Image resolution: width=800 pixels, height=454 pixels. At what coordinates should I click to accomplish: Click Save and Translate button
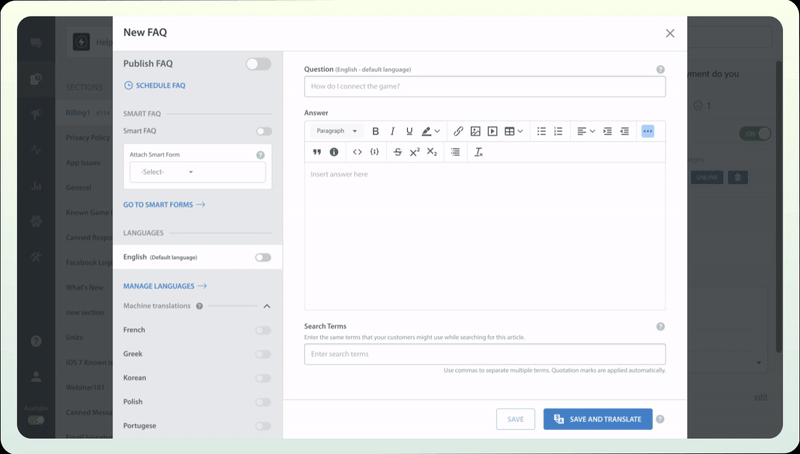[x=598, y=419]
